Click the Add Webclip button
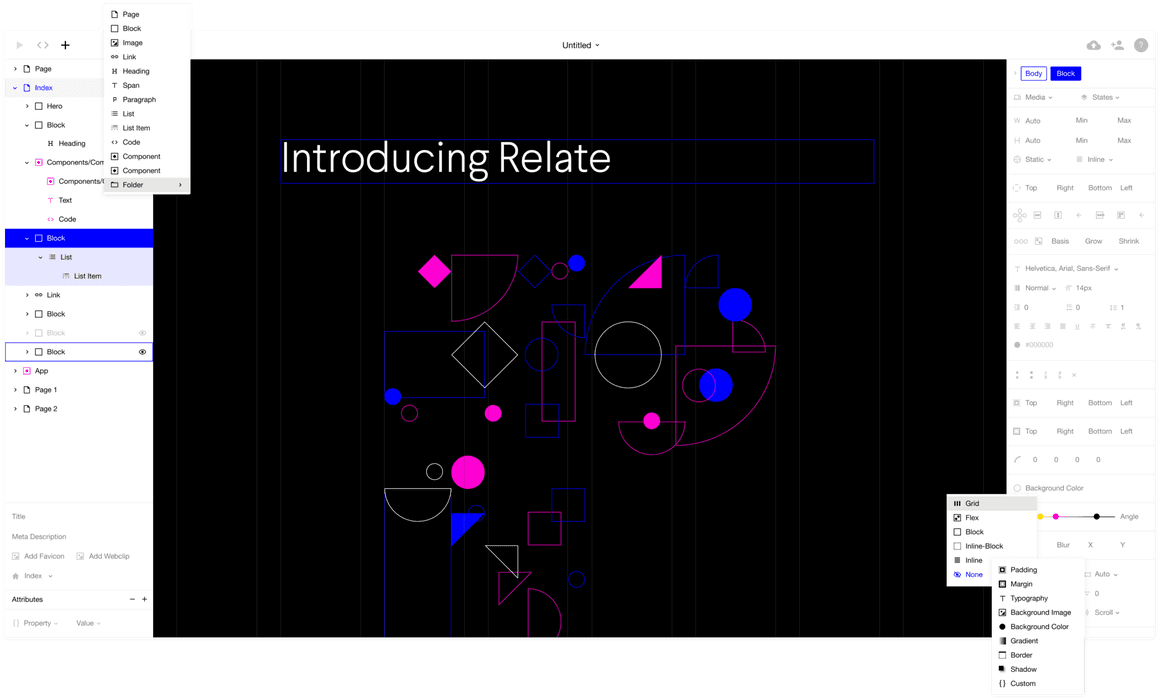The image size is (1160, 700). [x=103, y=556]
